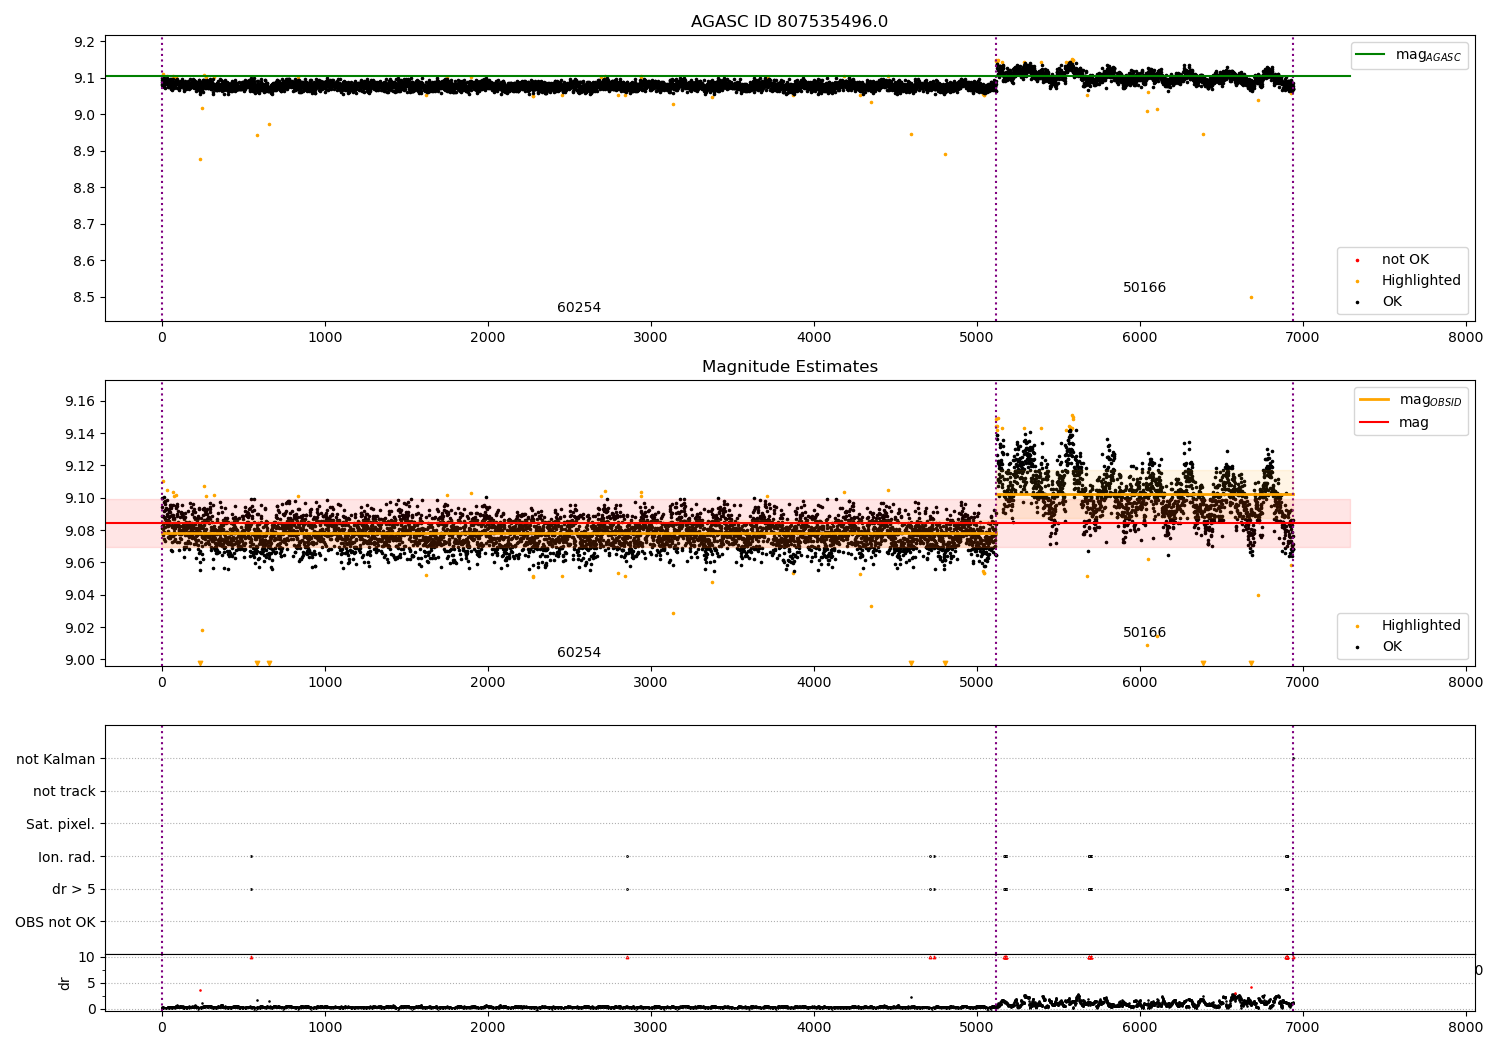This screenshot has height=1050, width=1500.
Task: Click the 'dr > 5' row label
Action: [74, 890]
